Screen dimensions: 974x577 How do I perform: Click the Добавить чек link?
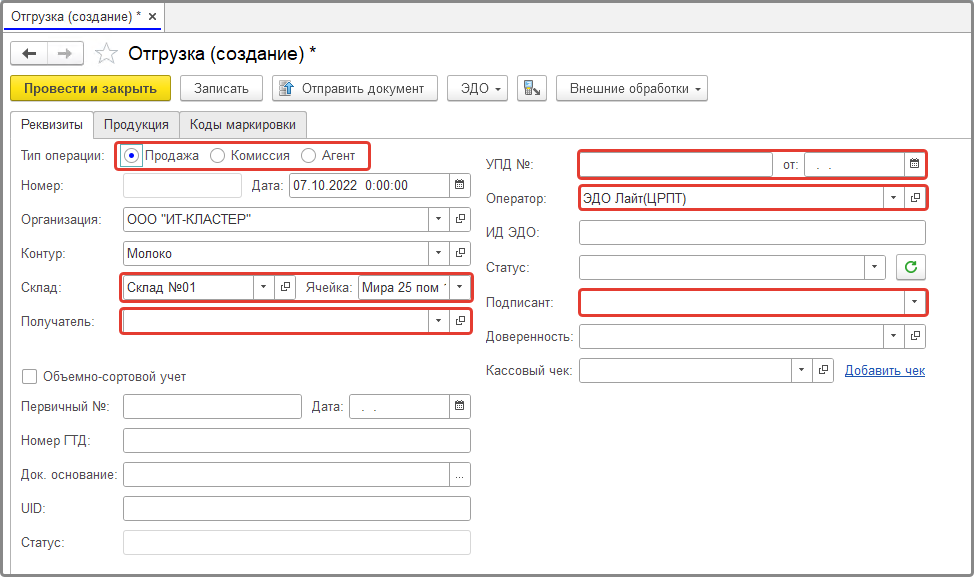point(885,371)
